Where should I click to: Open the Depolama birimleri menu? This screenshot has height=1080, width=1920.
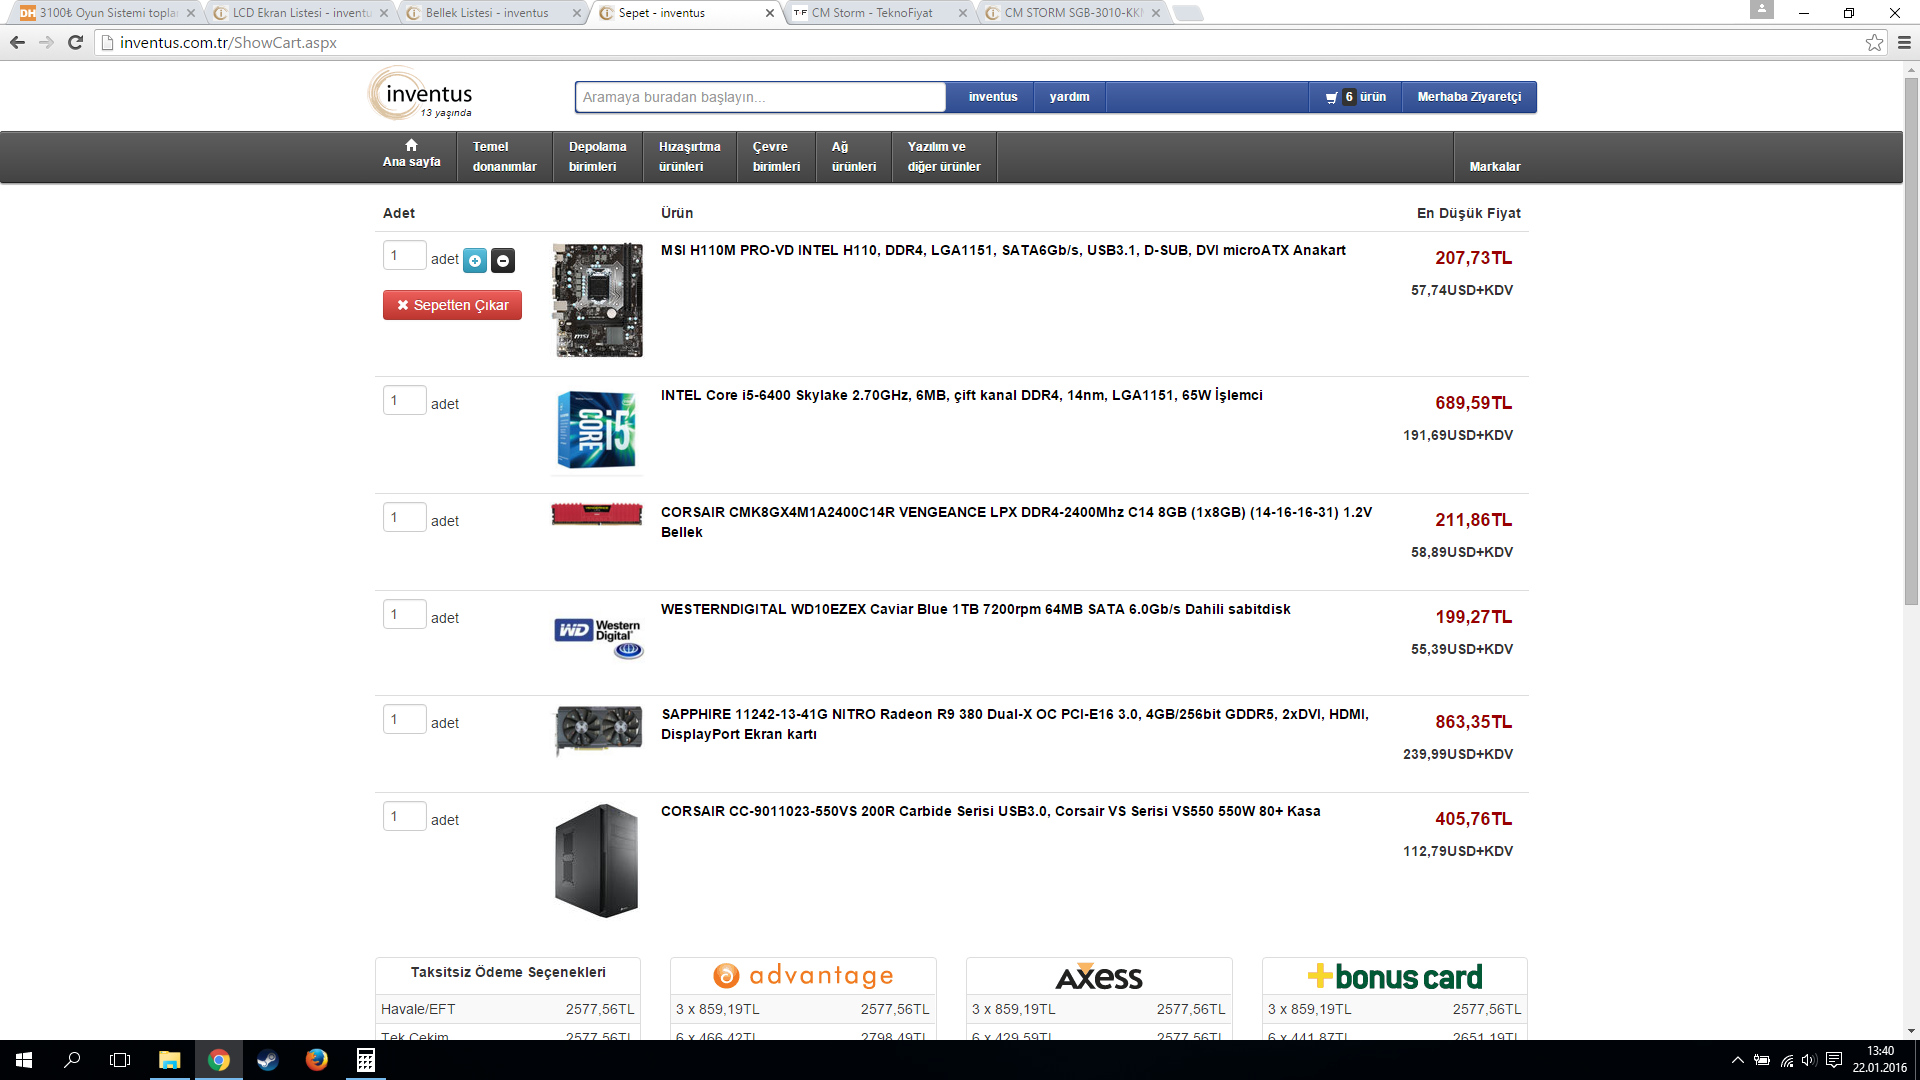[597, 157]
